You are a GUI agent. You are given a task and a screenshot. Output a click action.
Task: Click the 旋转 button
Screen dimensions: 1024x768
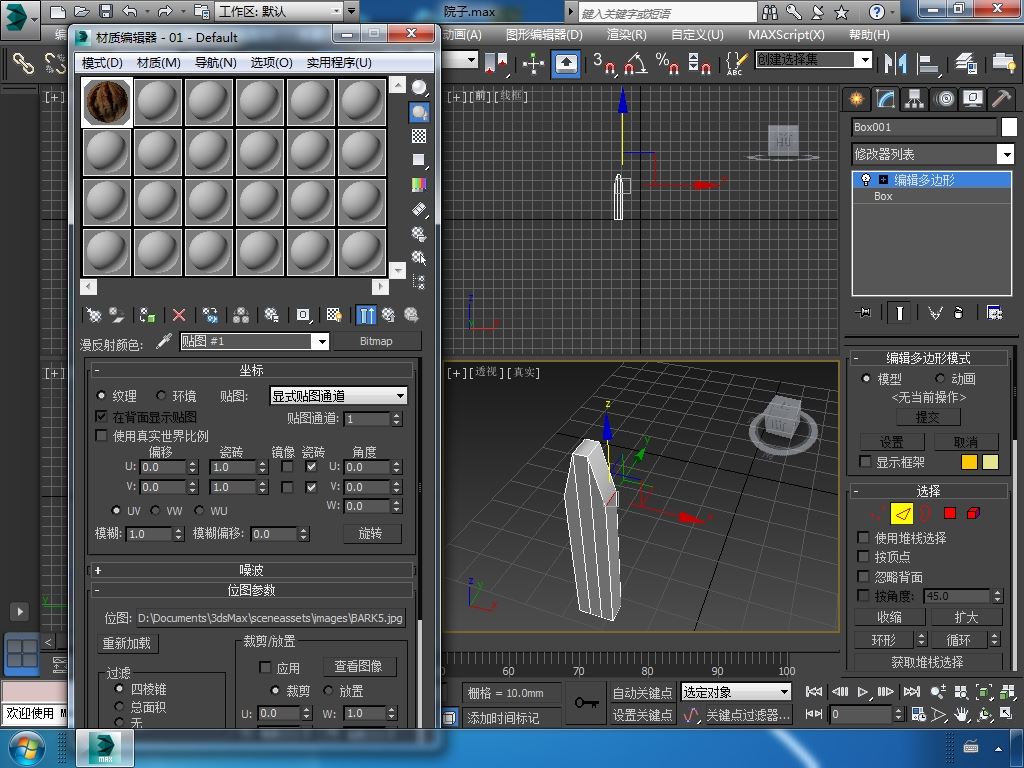tap(371, 533)
